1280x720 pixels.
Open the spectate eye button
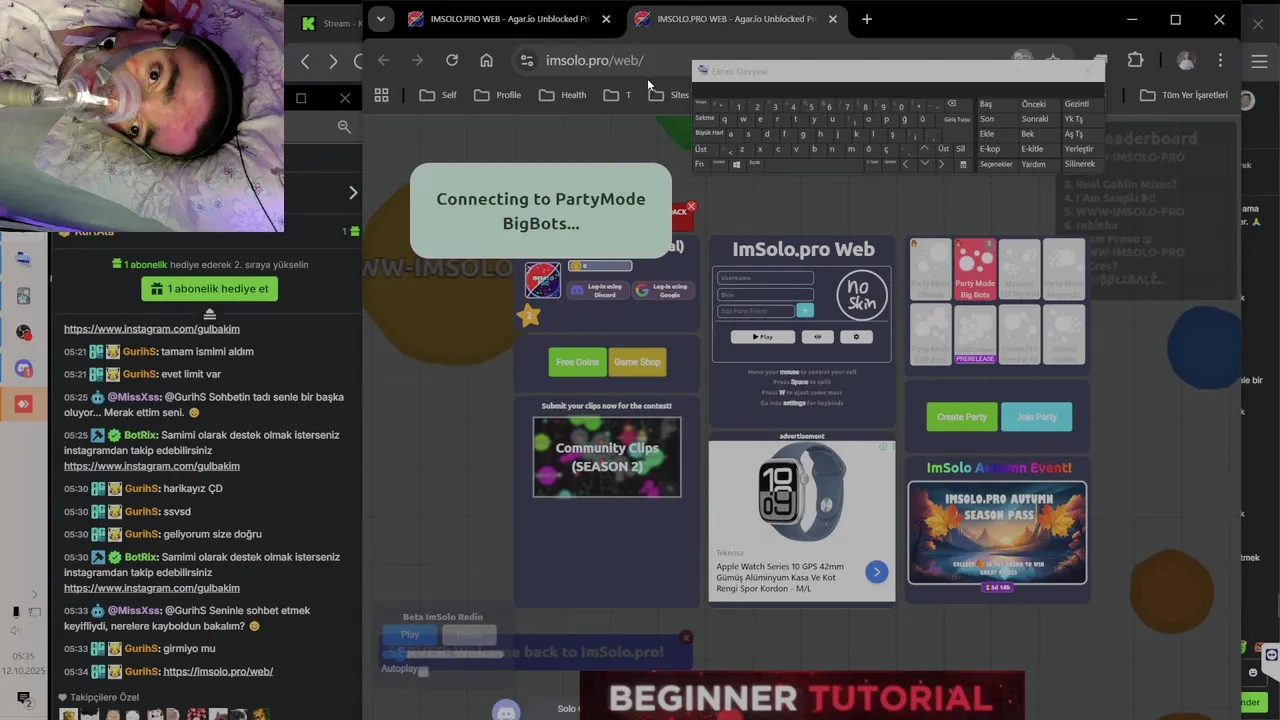coord(818,337)
